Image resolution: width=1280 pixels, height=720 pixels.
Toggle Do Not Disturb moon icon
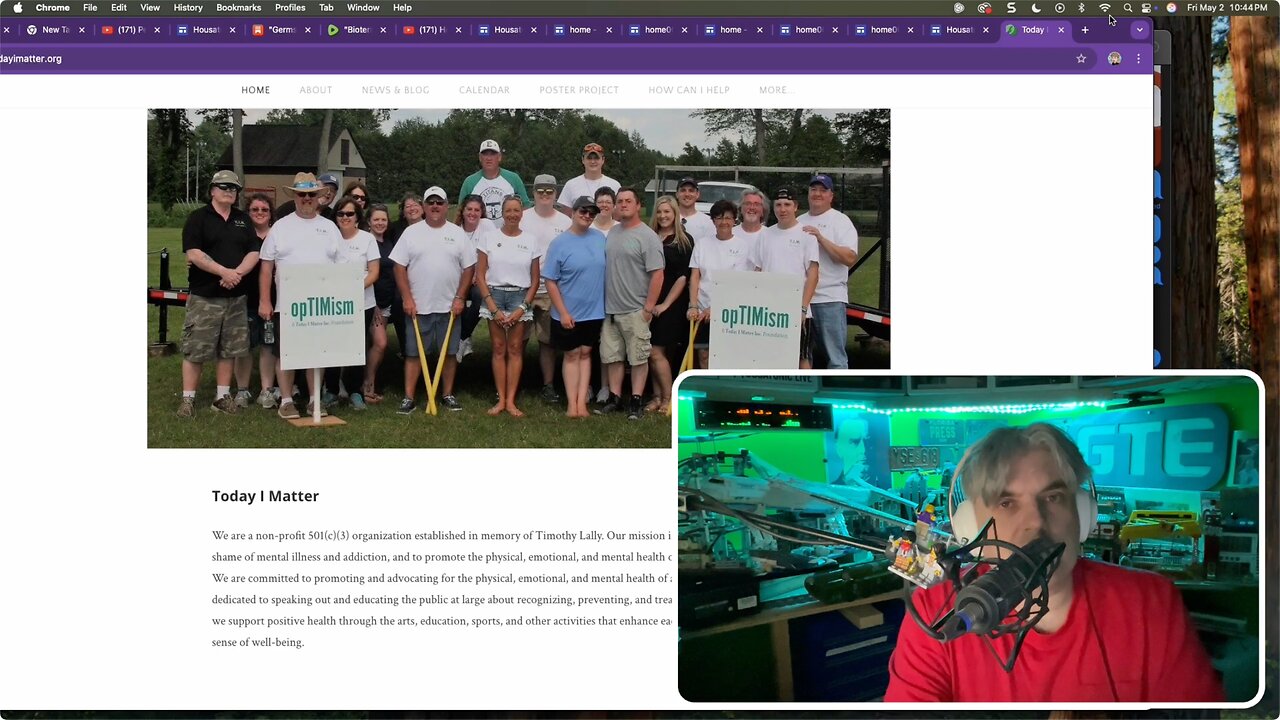(x=1036, y=7)
